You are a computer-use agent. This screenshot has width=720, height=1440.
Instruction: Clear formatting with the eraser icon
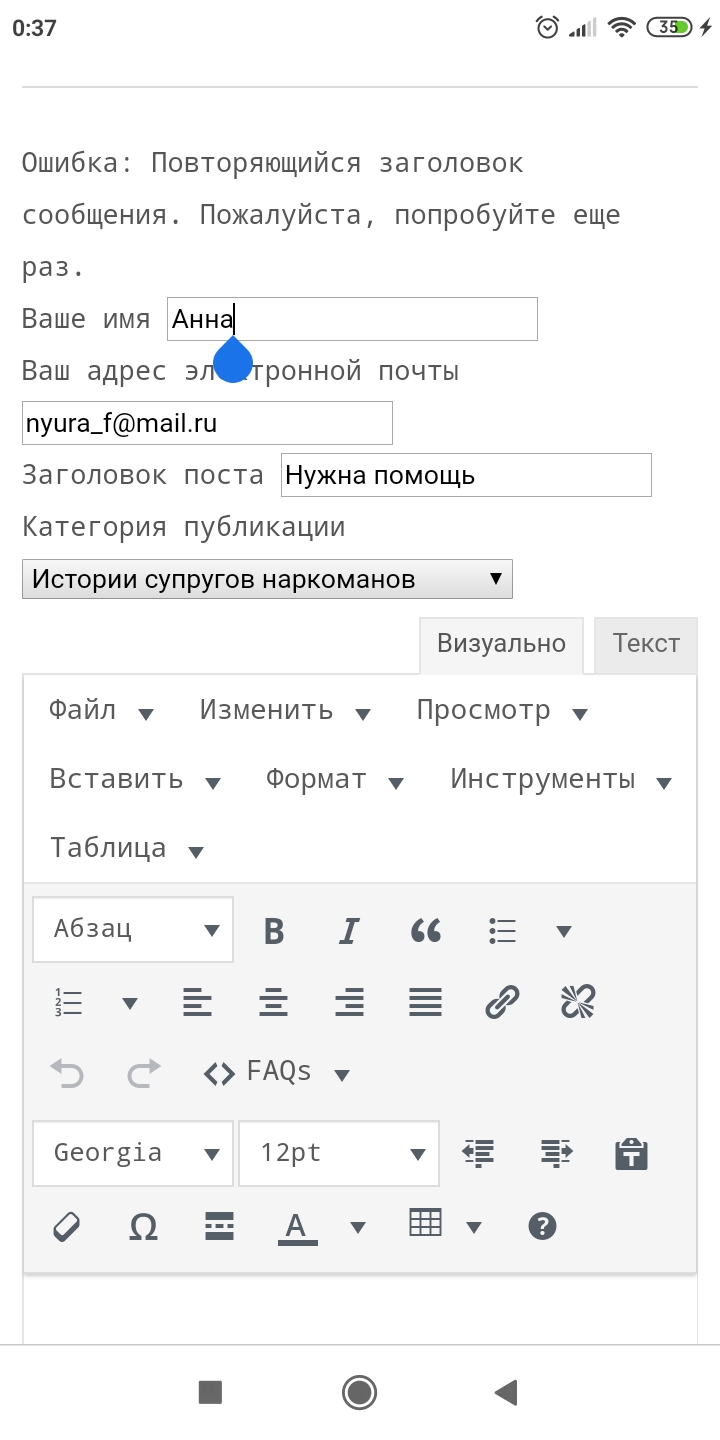(66, 1227)
